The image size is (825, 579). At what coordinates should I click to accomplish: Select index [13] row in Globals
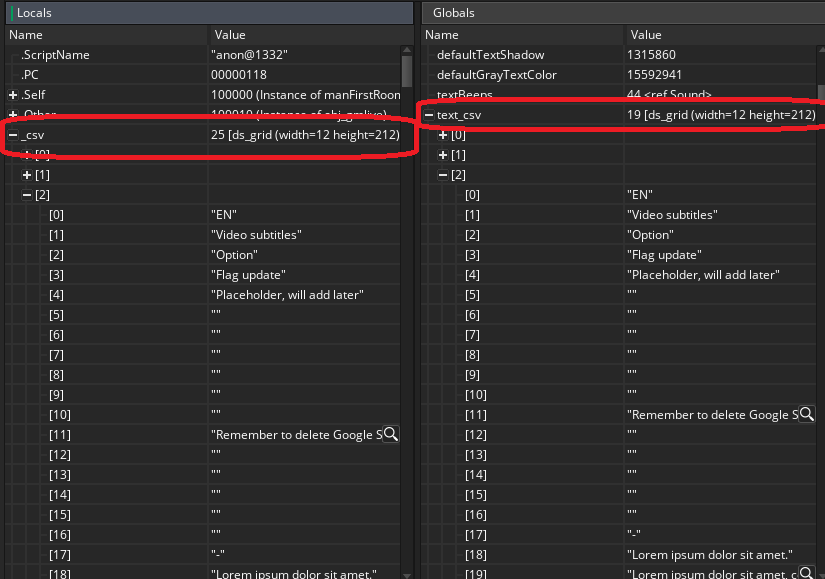(x=619, y=455)
